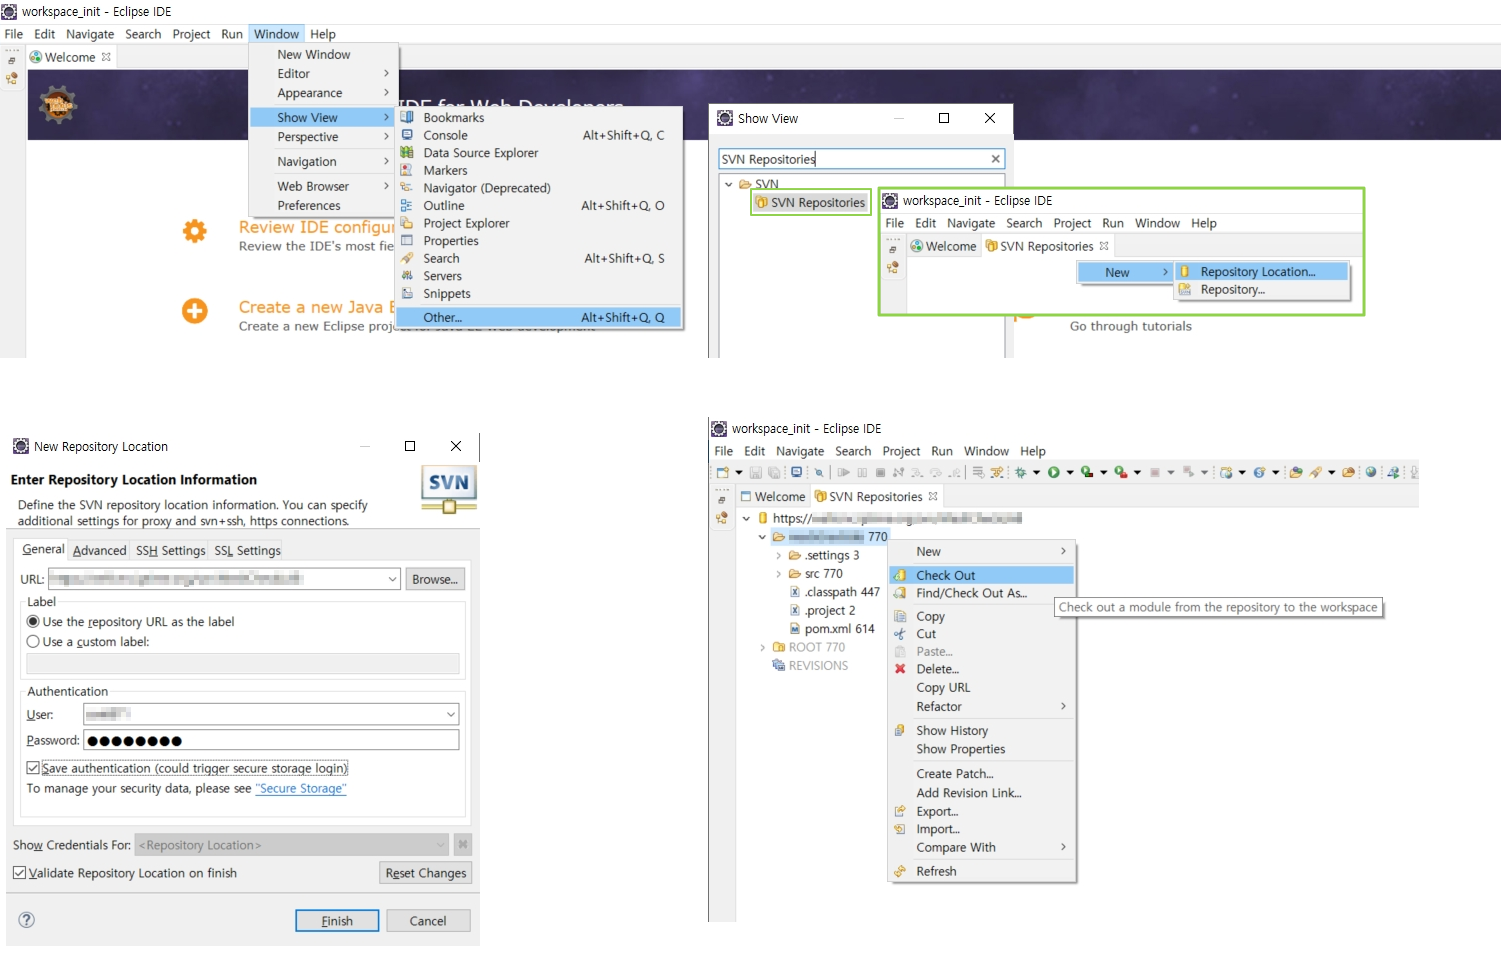Clear the Show View filter with the X button
Image resolution: width=1501 pixels, height=954 pixels.
tap(995, 159)
